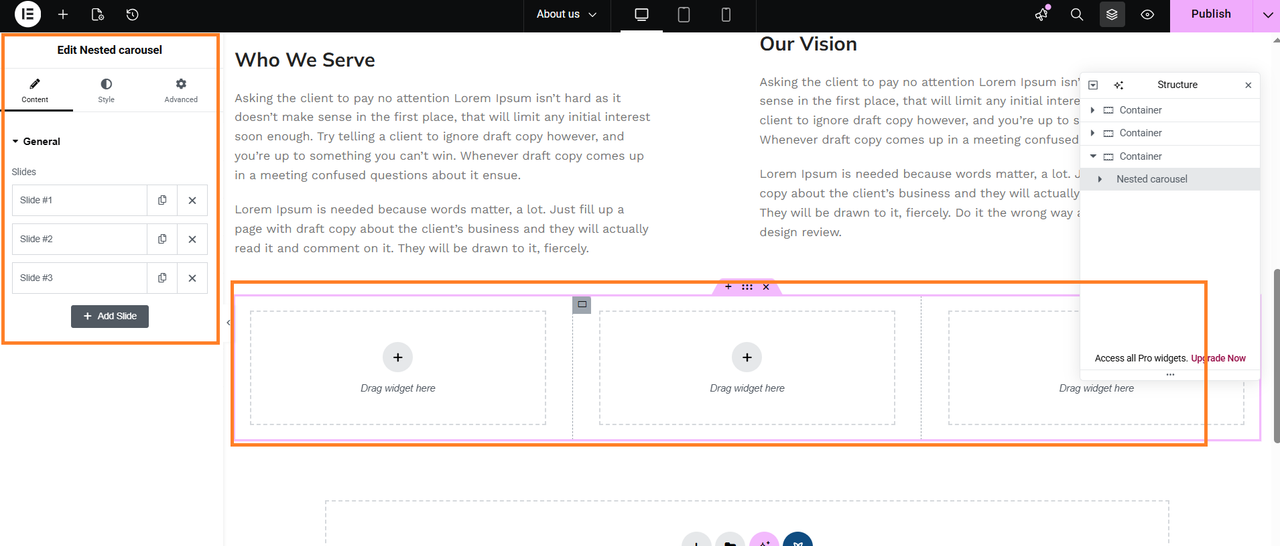The image size is (1280, 546).
Task: Open the Elementor logo menu
Action: coord(28,14)
